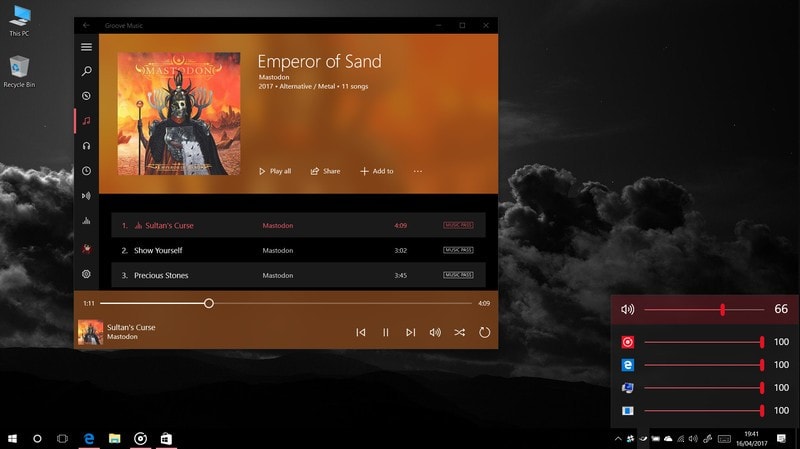800x449 pixels.
Task: Select the red music note My Music icon
Action: [86, 121]
